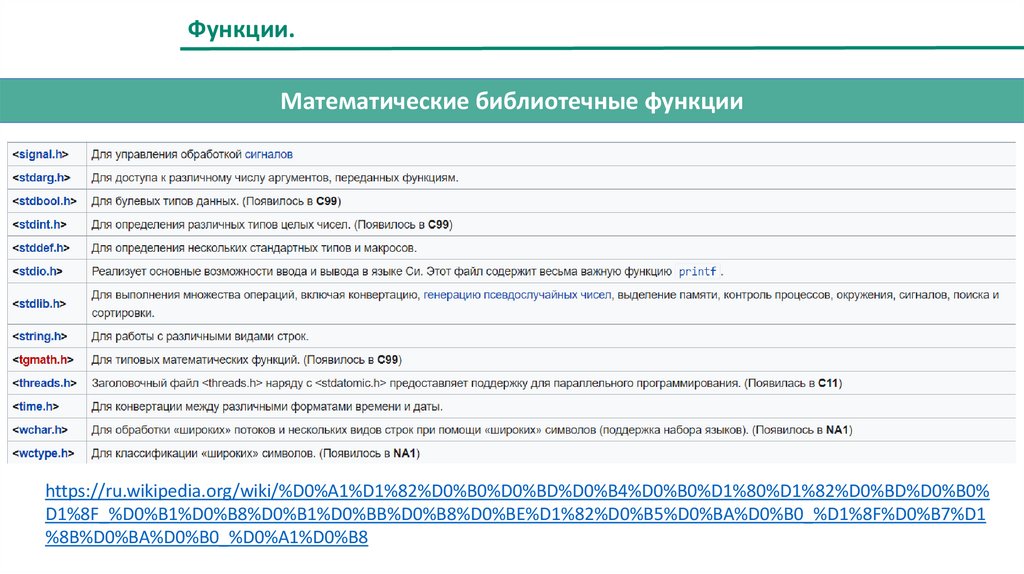1024x574 pixels.
Task: Open the <signal.h> header link
Action: pos(40,154)
